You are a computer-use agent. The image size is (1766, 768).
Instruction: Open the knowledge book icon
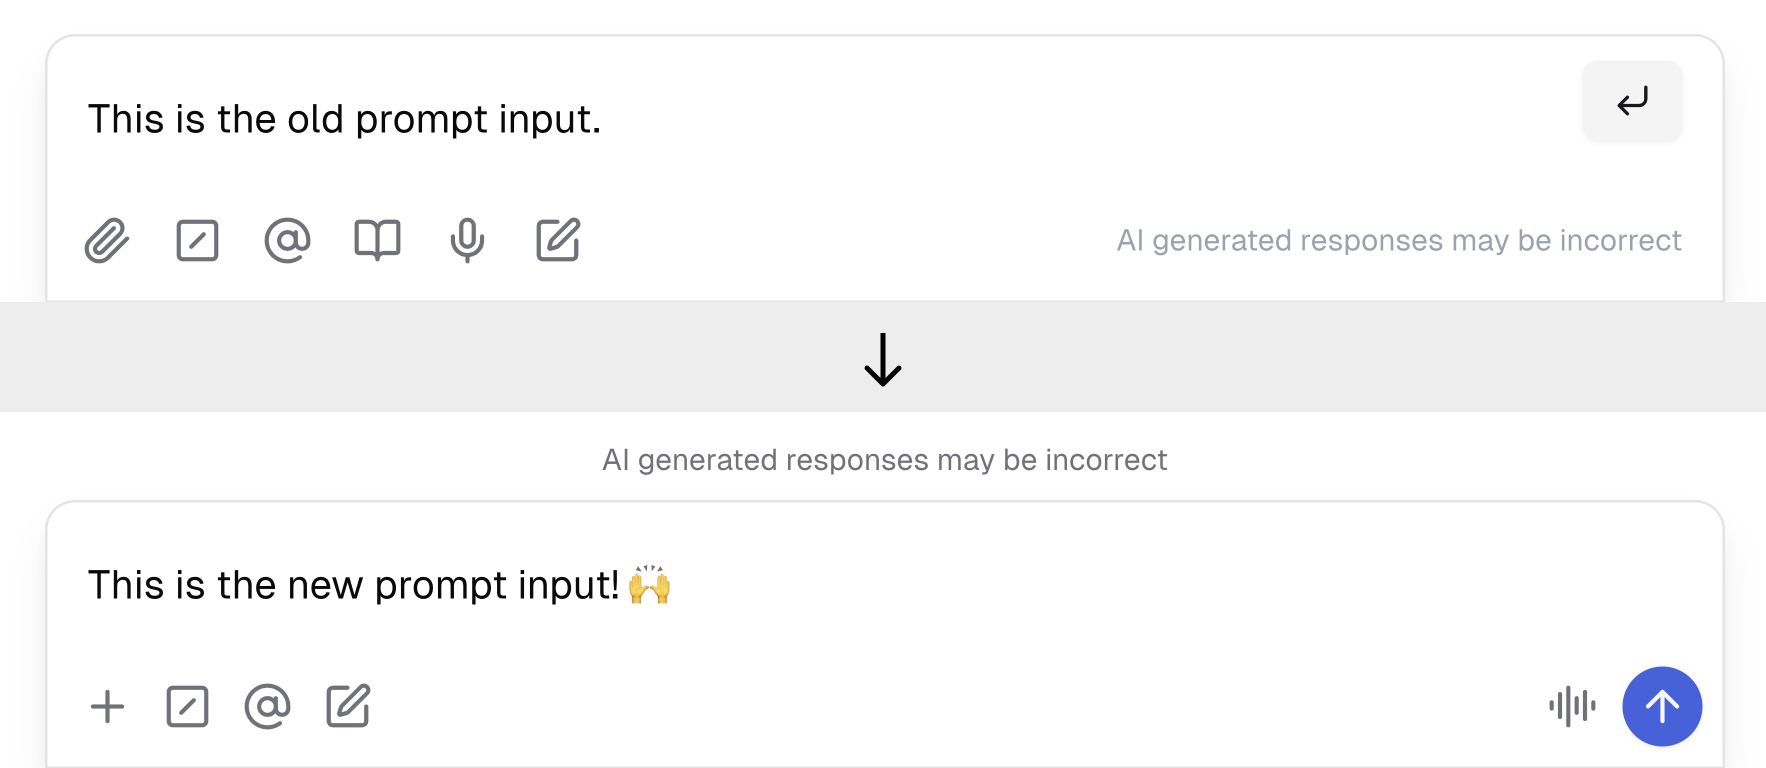pyautogui.click(x=377, y=240)
